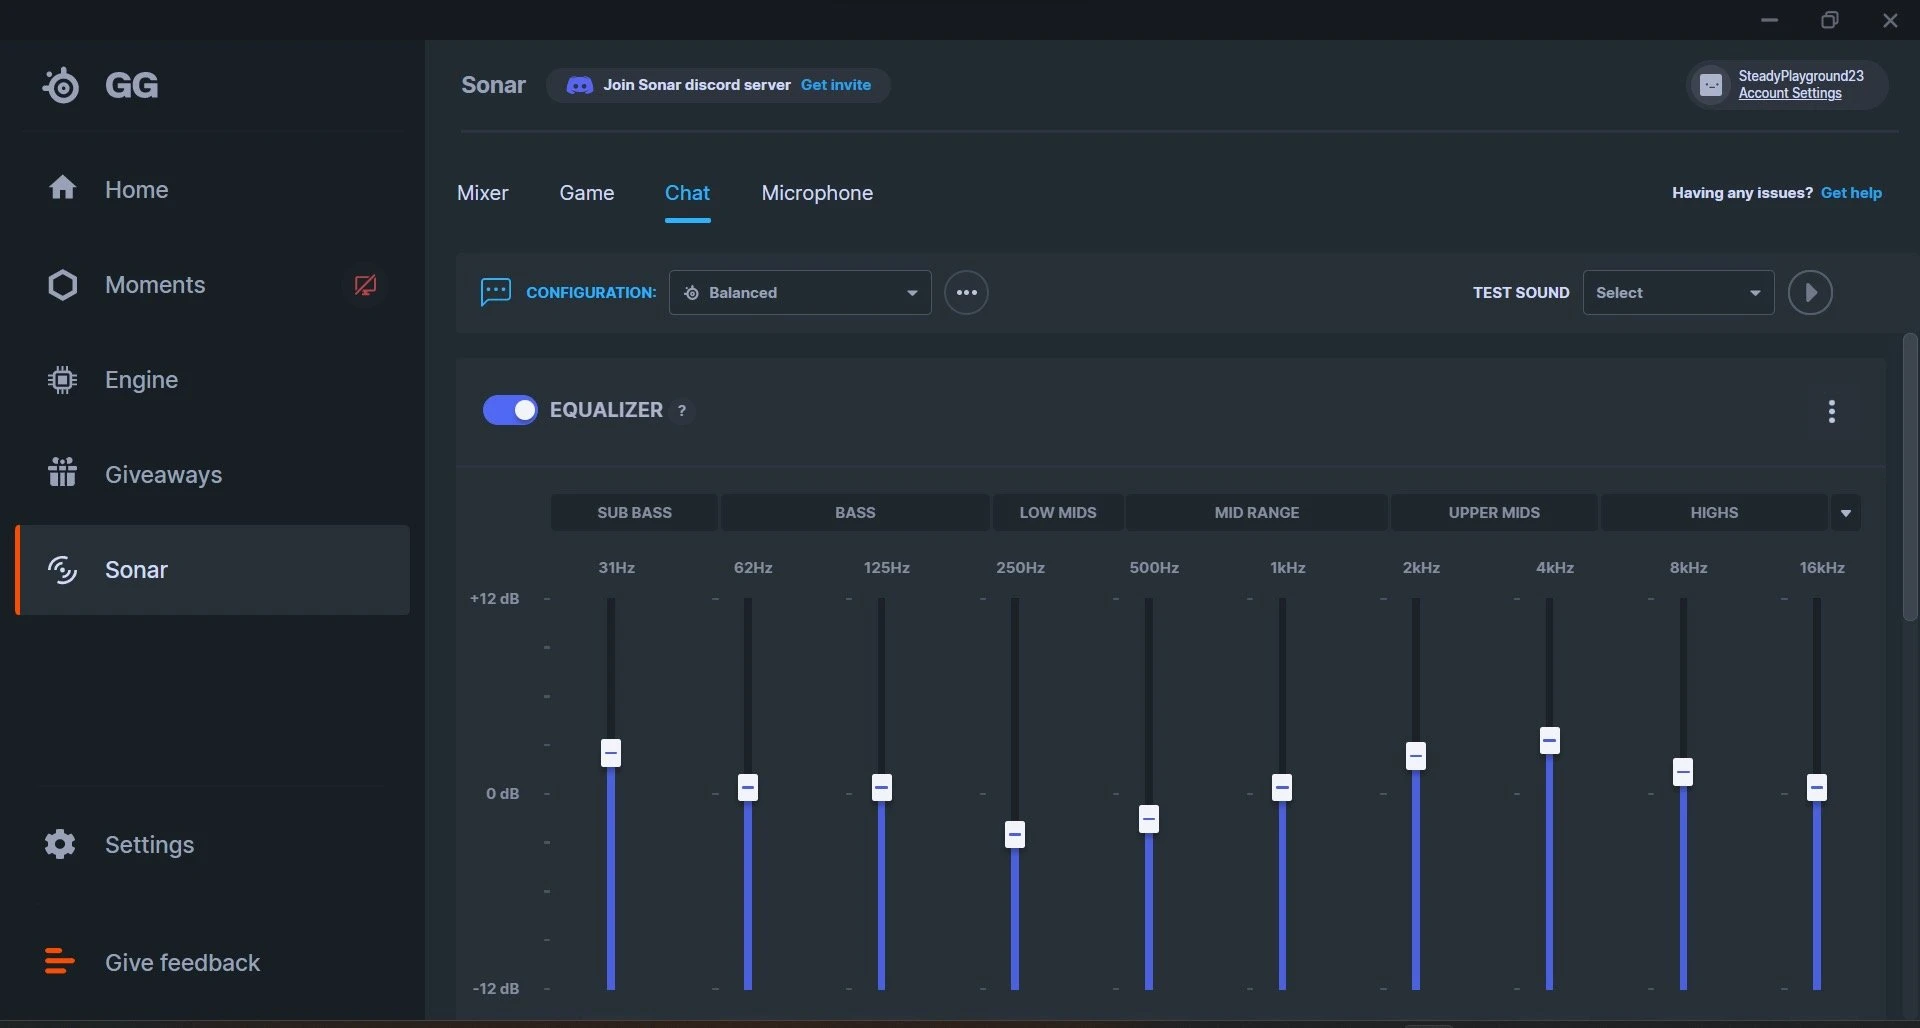Click the Get invite link
This screenshot has width=1920, height=1028.
tap(836, 85)
